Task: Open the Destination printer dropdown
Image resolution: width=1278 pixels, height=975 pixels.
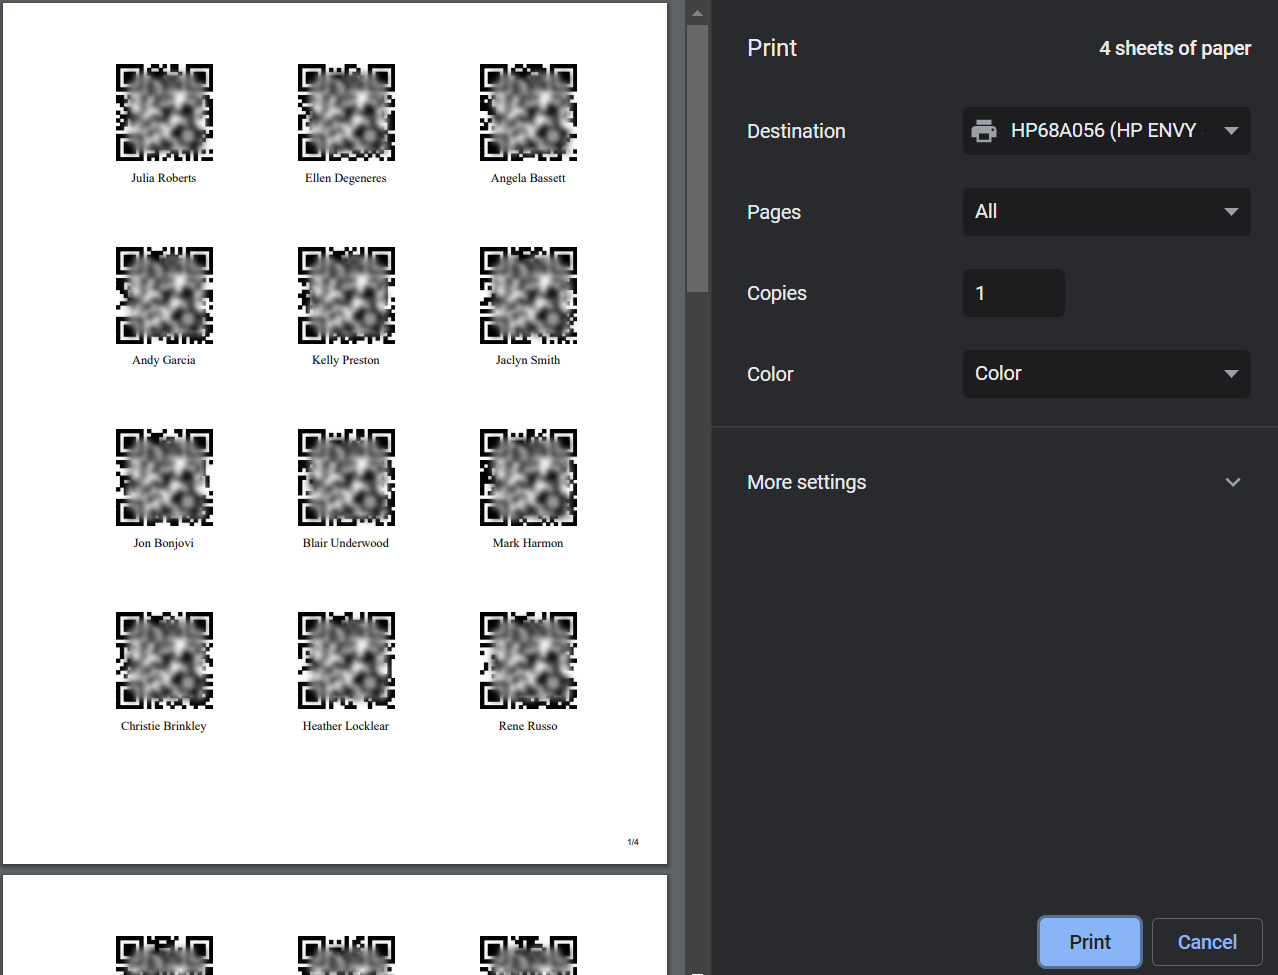Action: 1106,131
